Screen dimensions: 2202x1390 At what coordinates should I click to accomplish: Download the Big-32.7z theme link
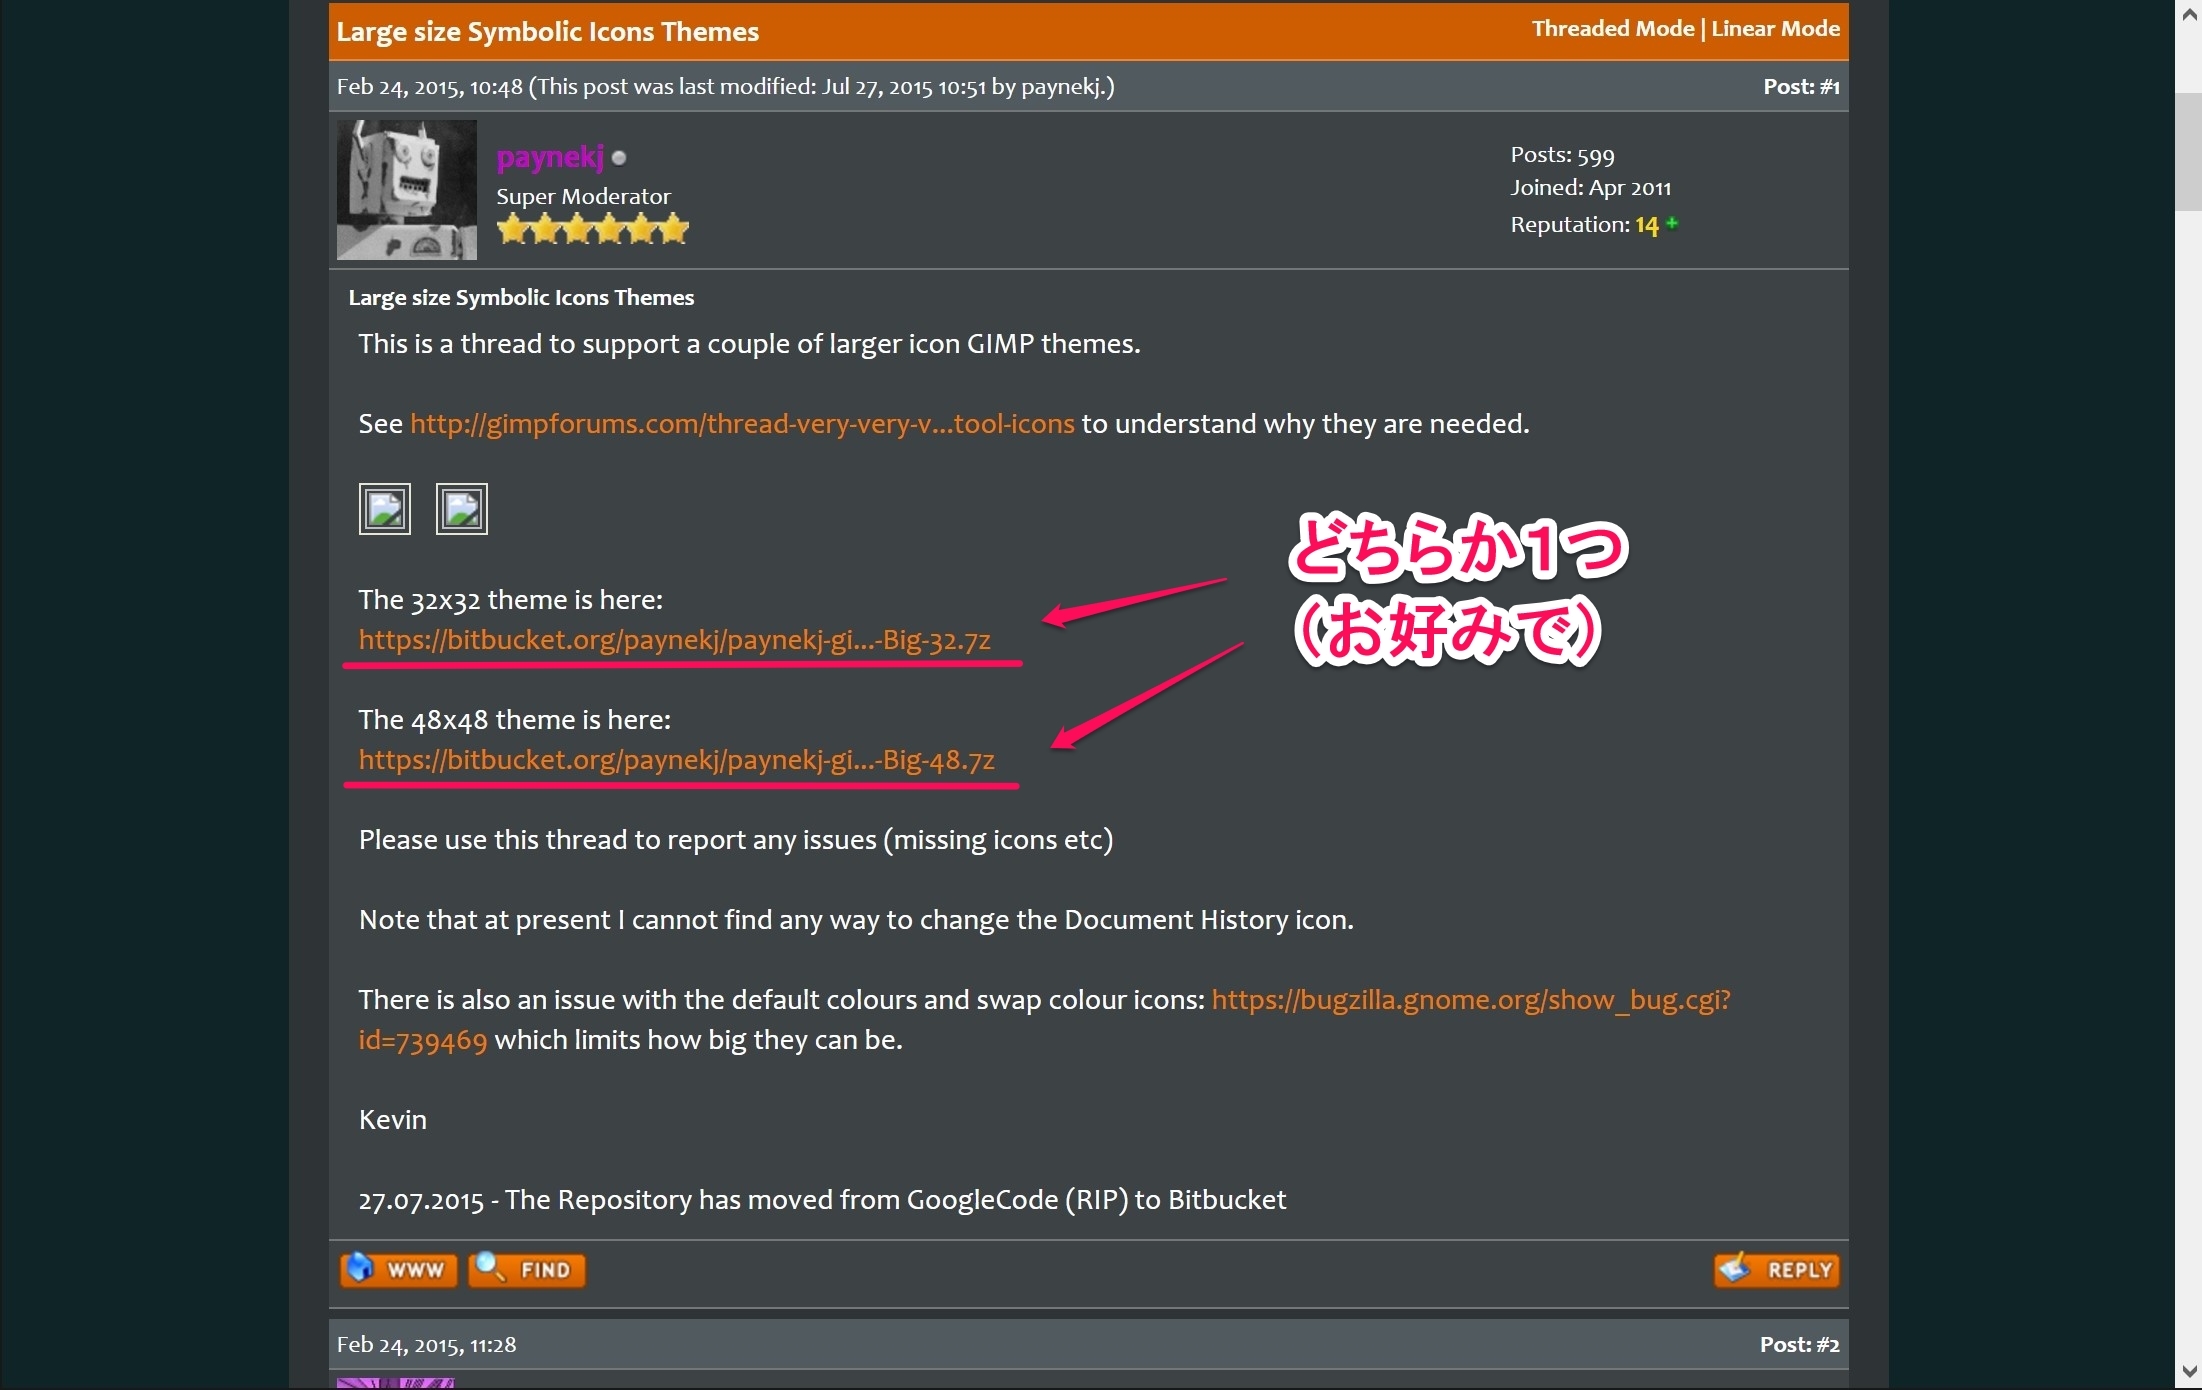point(674,640)
